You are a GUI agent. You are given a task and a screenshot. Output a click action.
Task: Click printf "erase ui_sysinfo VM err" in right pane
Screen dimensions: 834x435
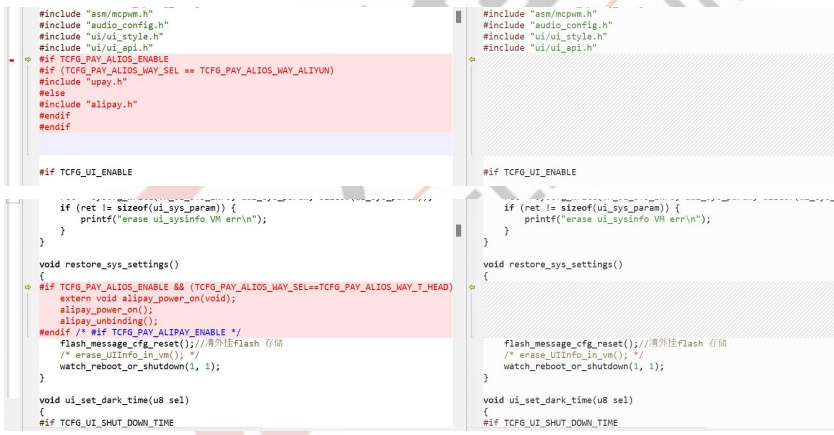tap(618, 220)
